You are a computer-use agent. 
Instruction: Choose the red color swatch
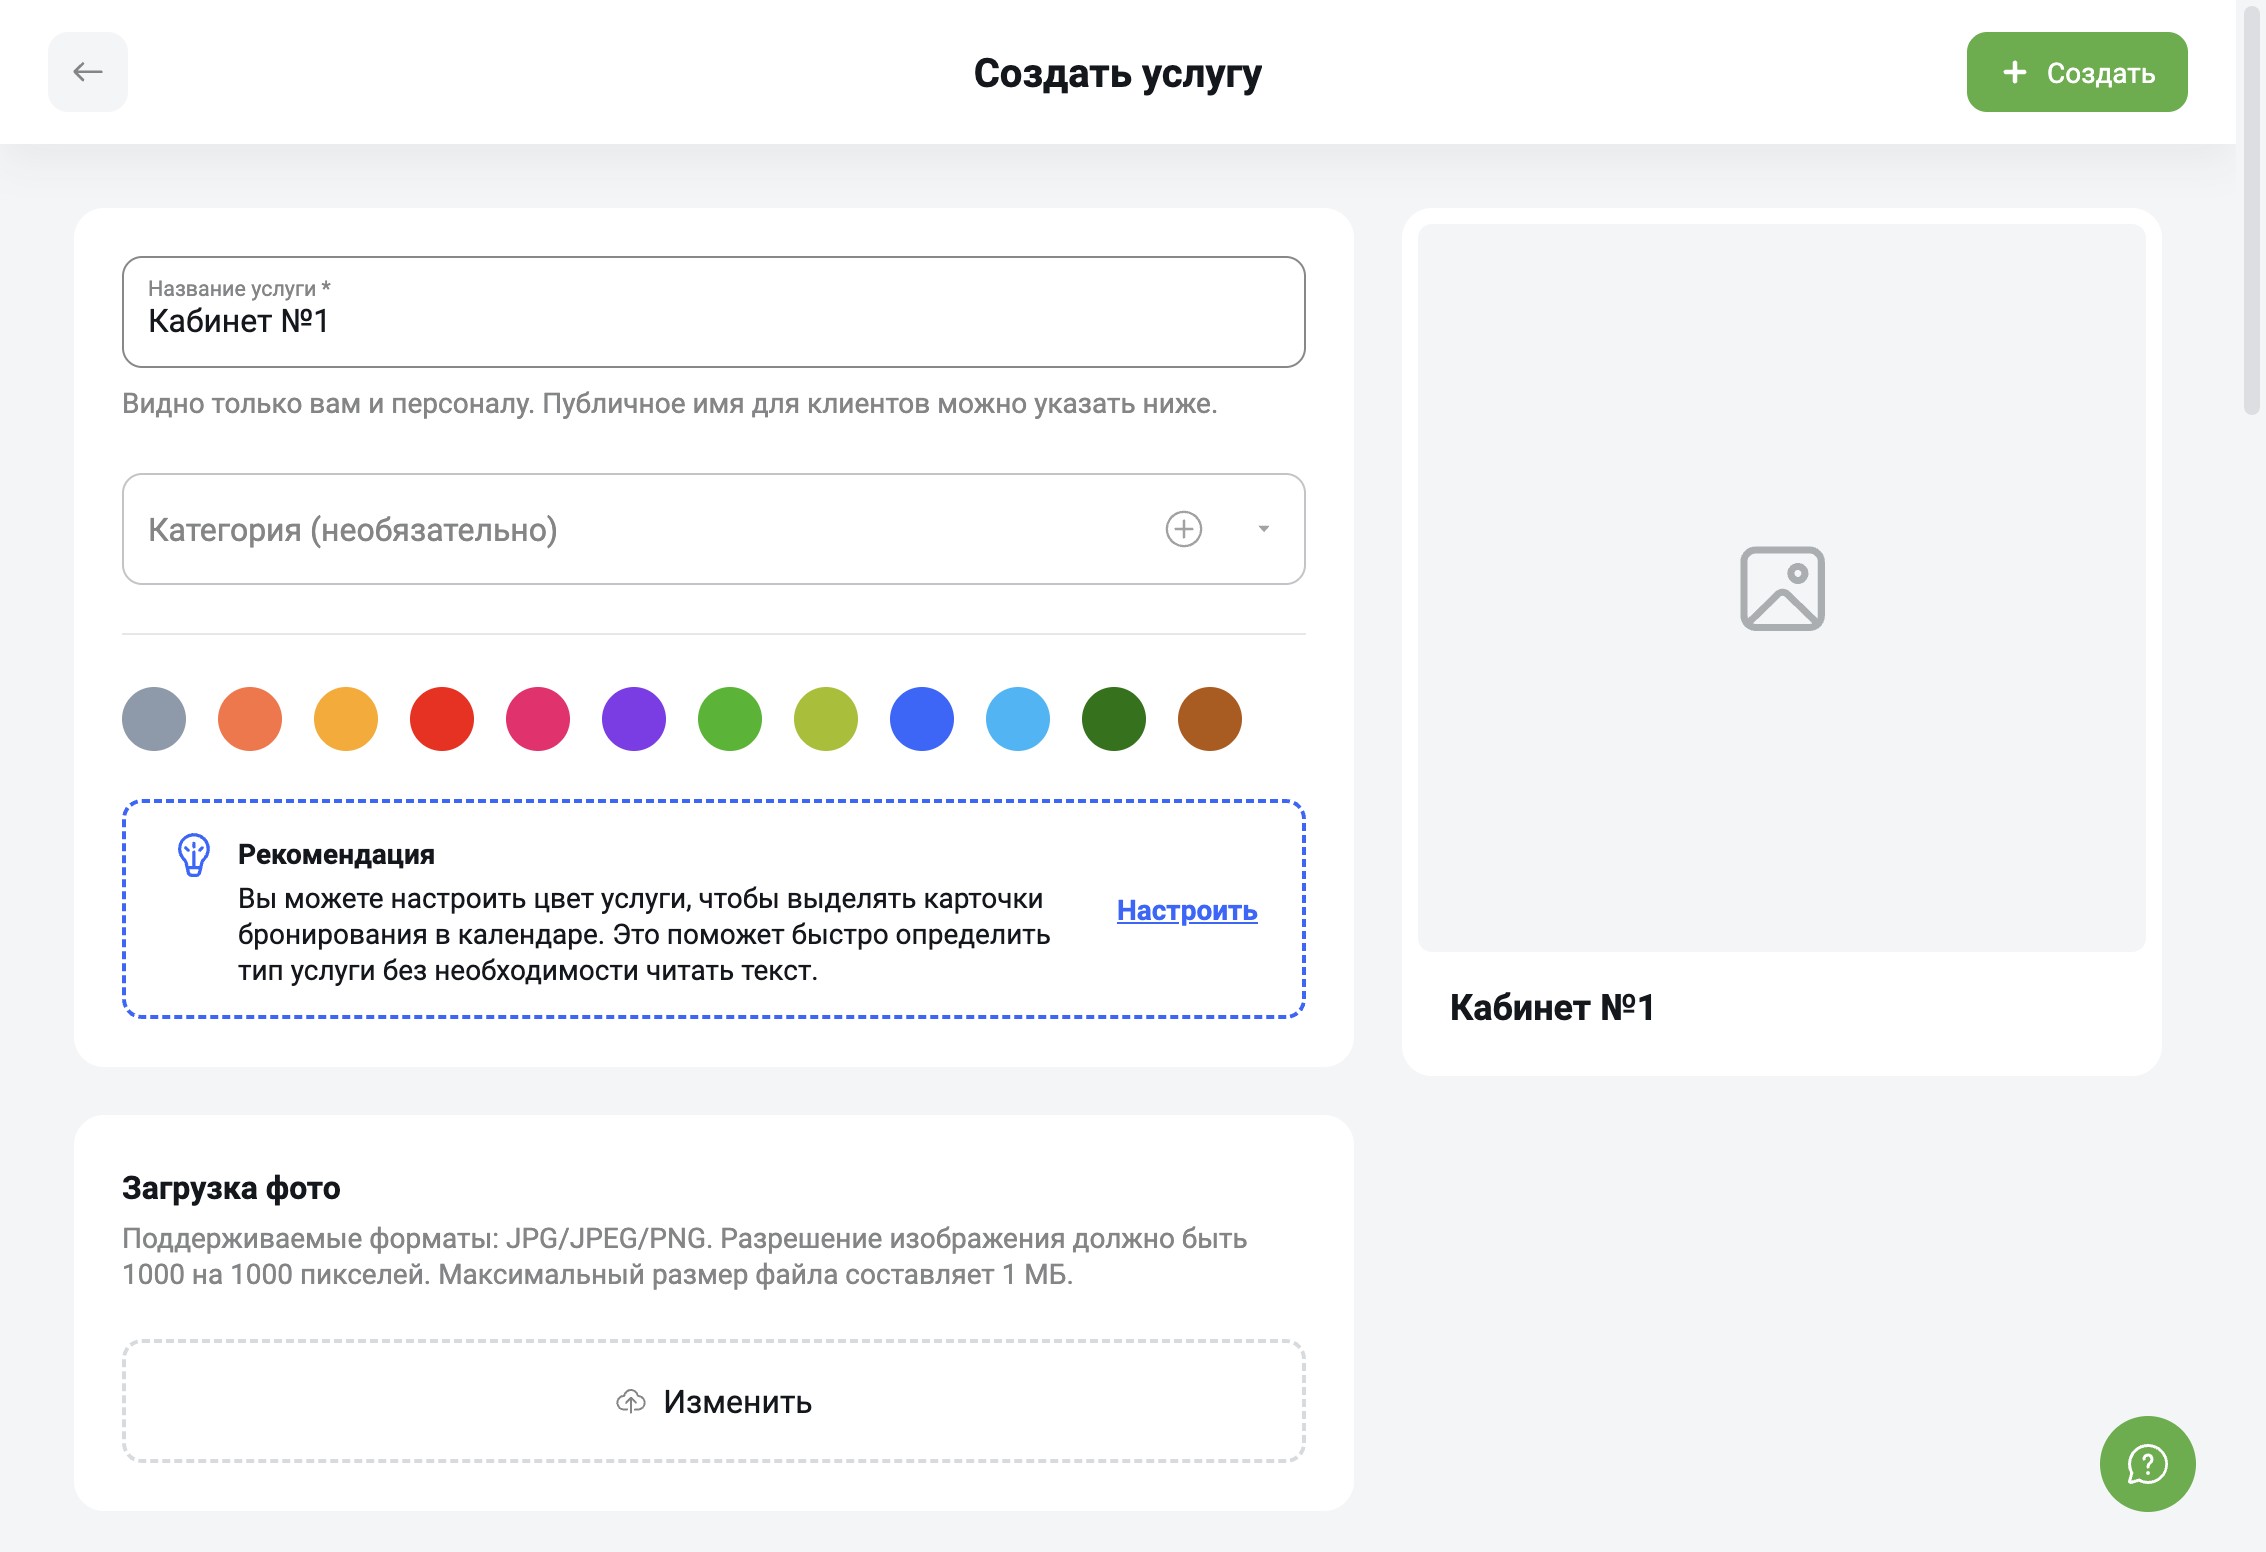[x=442, y=719]
